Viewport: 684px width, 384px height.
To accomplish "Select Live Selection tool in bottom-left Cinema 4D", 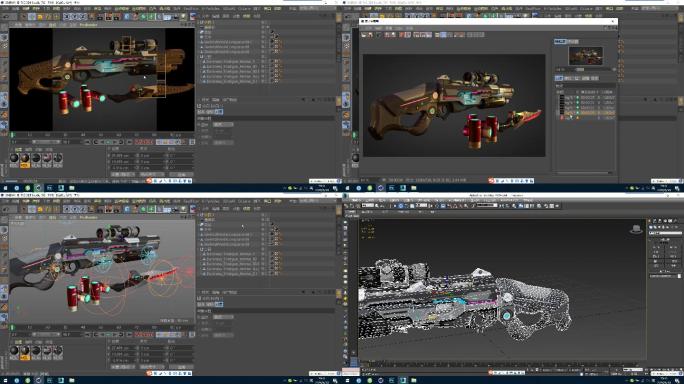I will point(32,209).
